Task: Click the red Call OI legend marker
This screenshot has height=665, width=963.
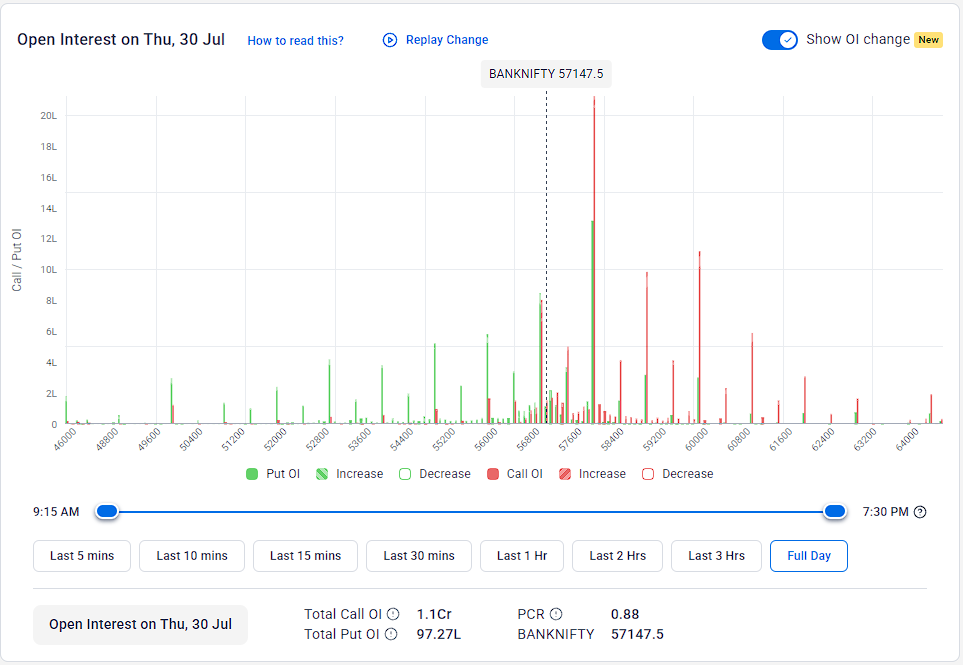Action: [493, 474]
